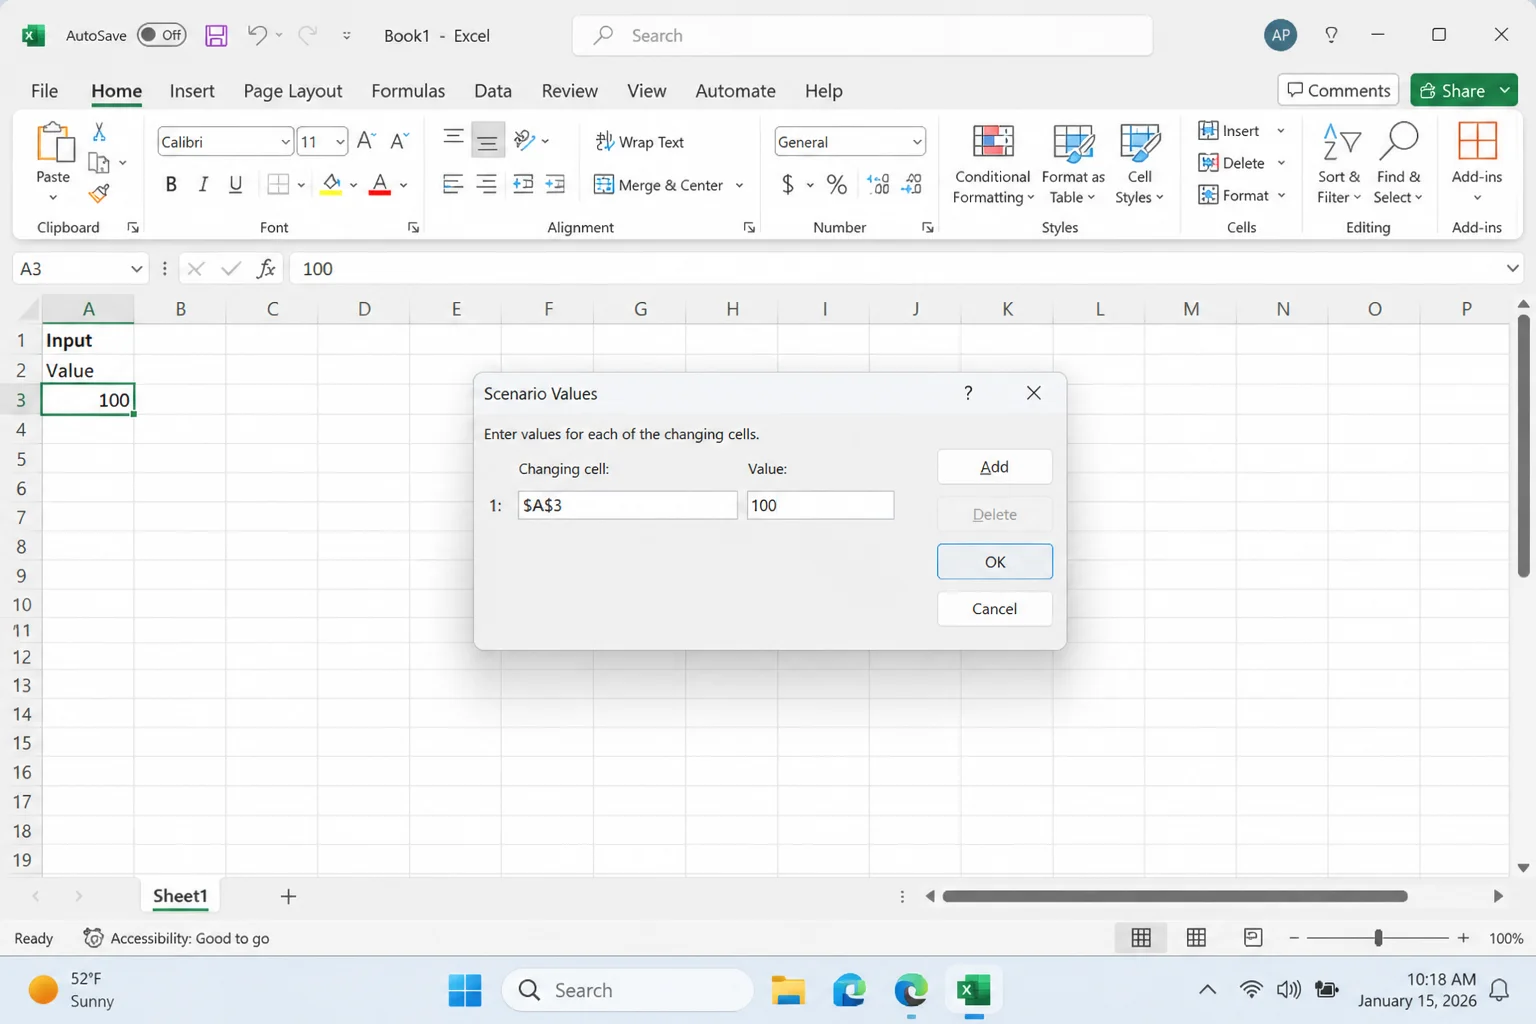The image size is (1536, 1024).
Task: Switch to Page Layout view in status bar
Action: (x=1196, y=937)
